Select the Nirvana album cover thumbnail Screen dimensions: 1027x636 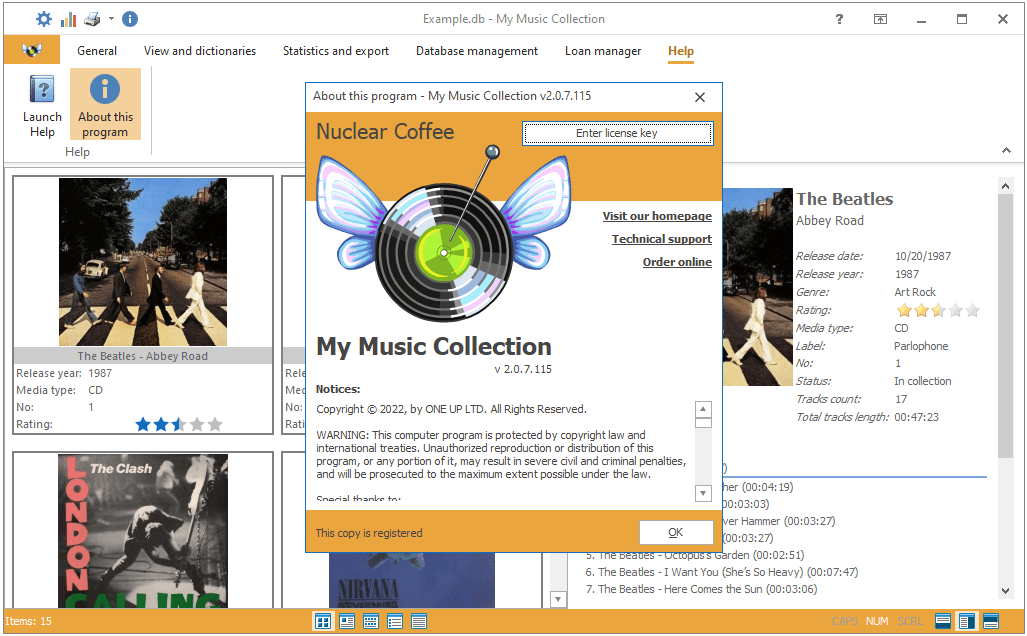pos(412,580)
